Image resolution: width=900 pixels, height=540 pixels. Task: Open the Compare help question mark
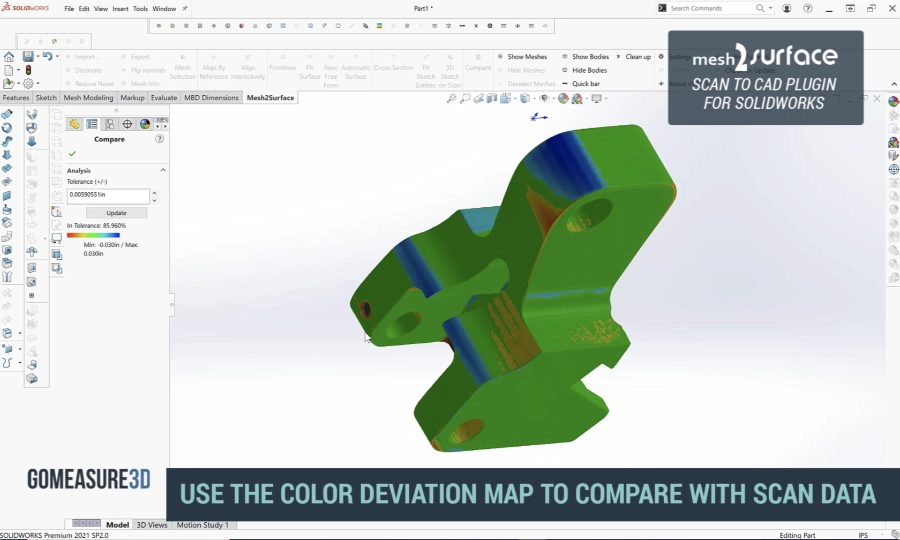tap(160, 139)
